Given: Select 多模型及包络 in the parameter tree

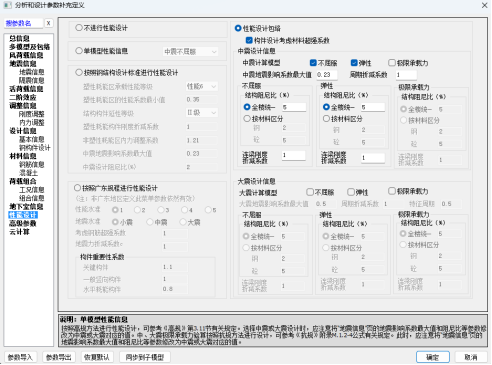Looking at the screenshot, I should (x=29, y=47).
